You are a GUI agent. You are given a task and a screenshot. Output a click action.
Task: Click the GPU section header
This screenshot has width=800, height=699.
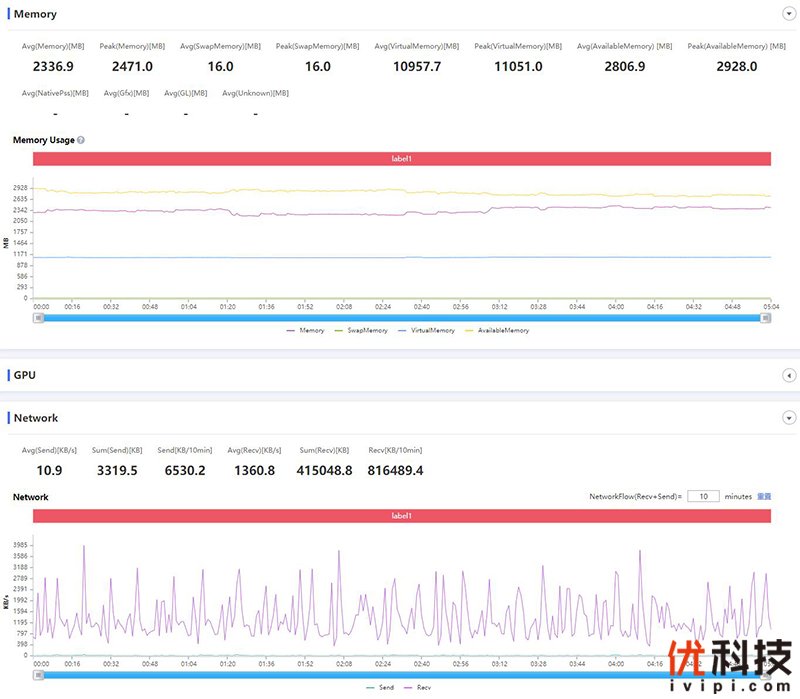tap(25, 375)
